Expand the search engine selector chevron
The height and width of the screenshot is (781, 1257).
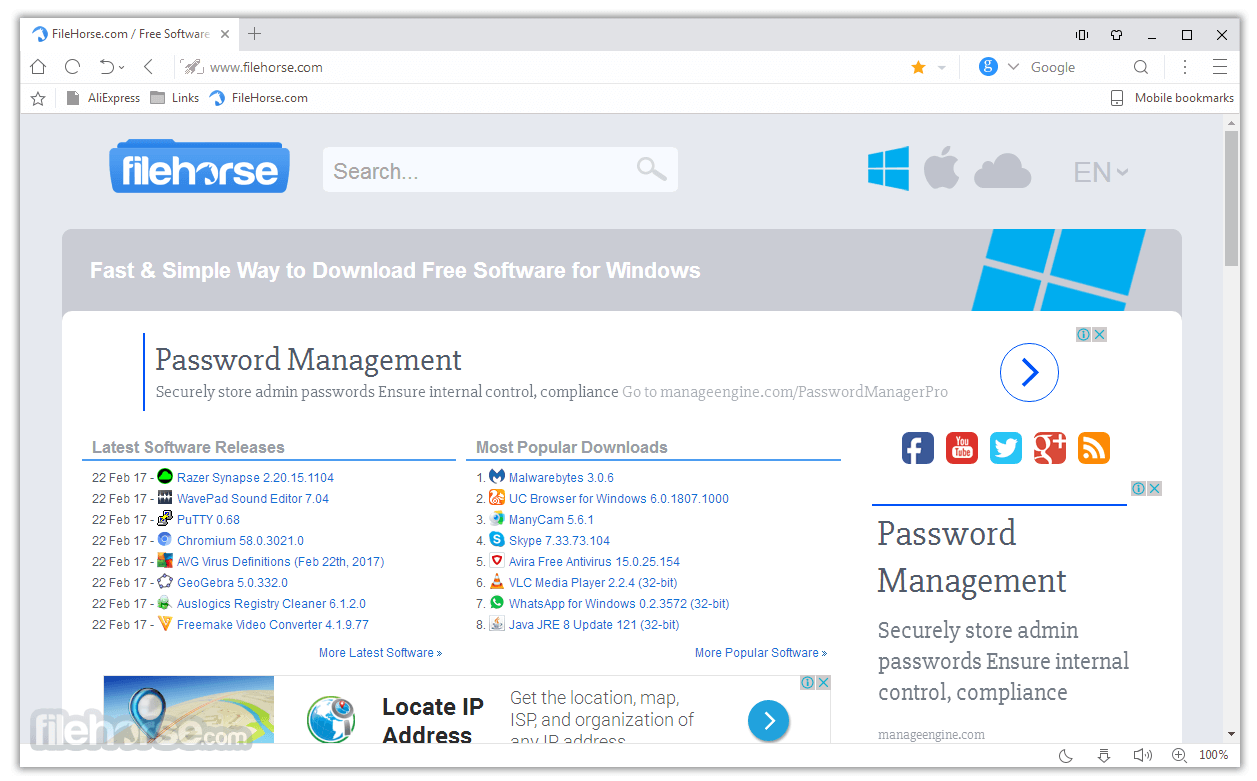1013,67
